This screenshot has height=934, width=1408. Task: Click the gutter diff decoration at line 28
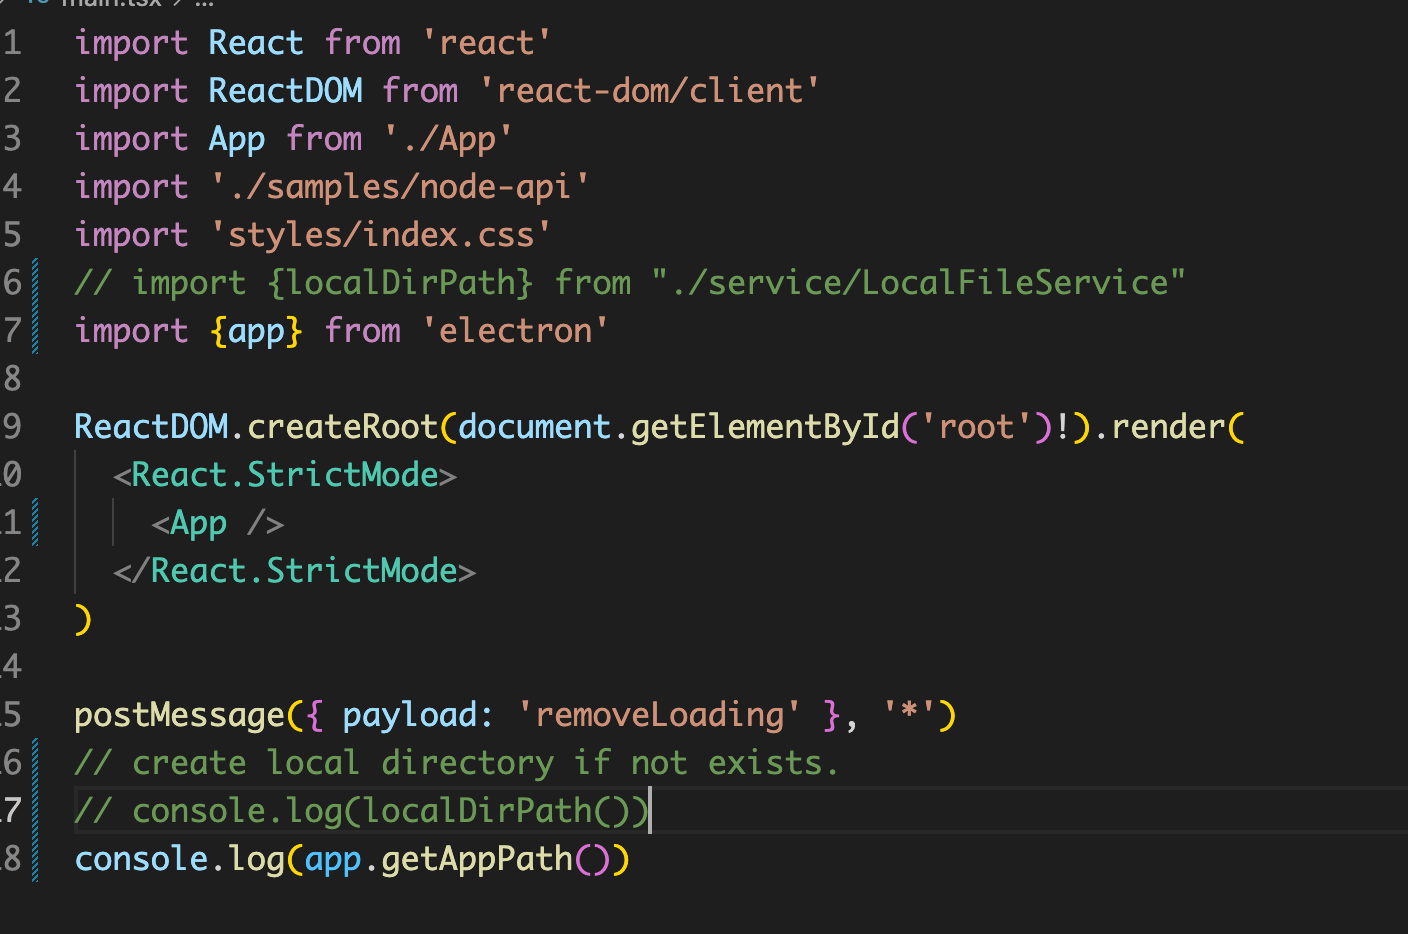36,857
